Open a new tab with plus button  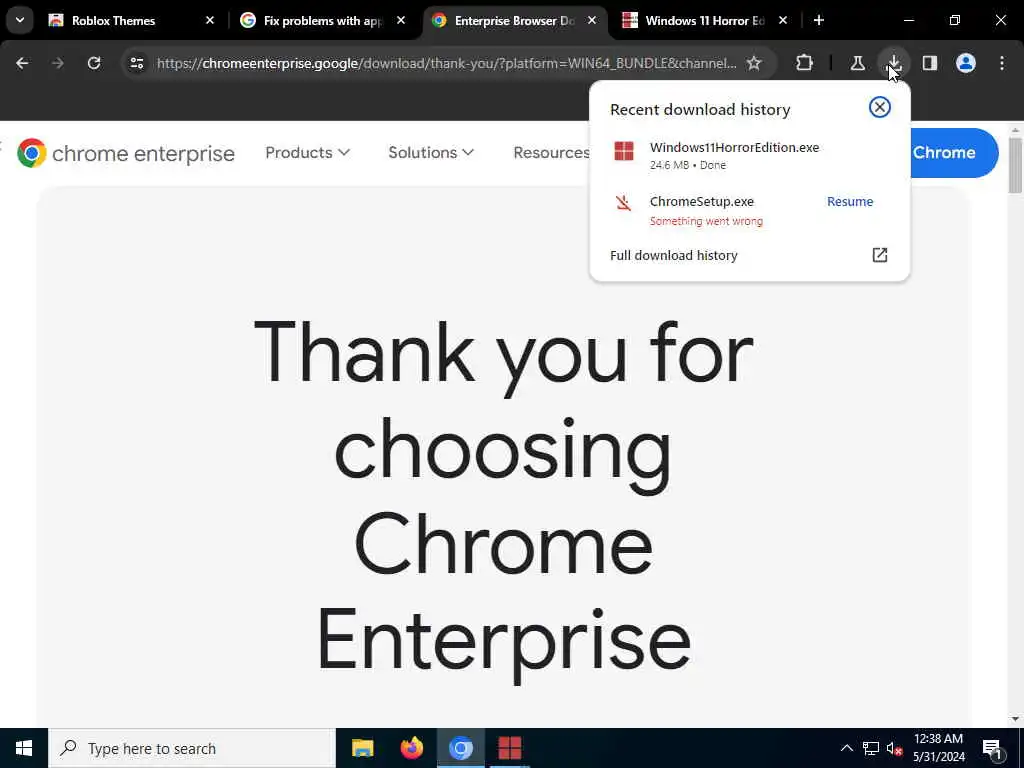819,20
